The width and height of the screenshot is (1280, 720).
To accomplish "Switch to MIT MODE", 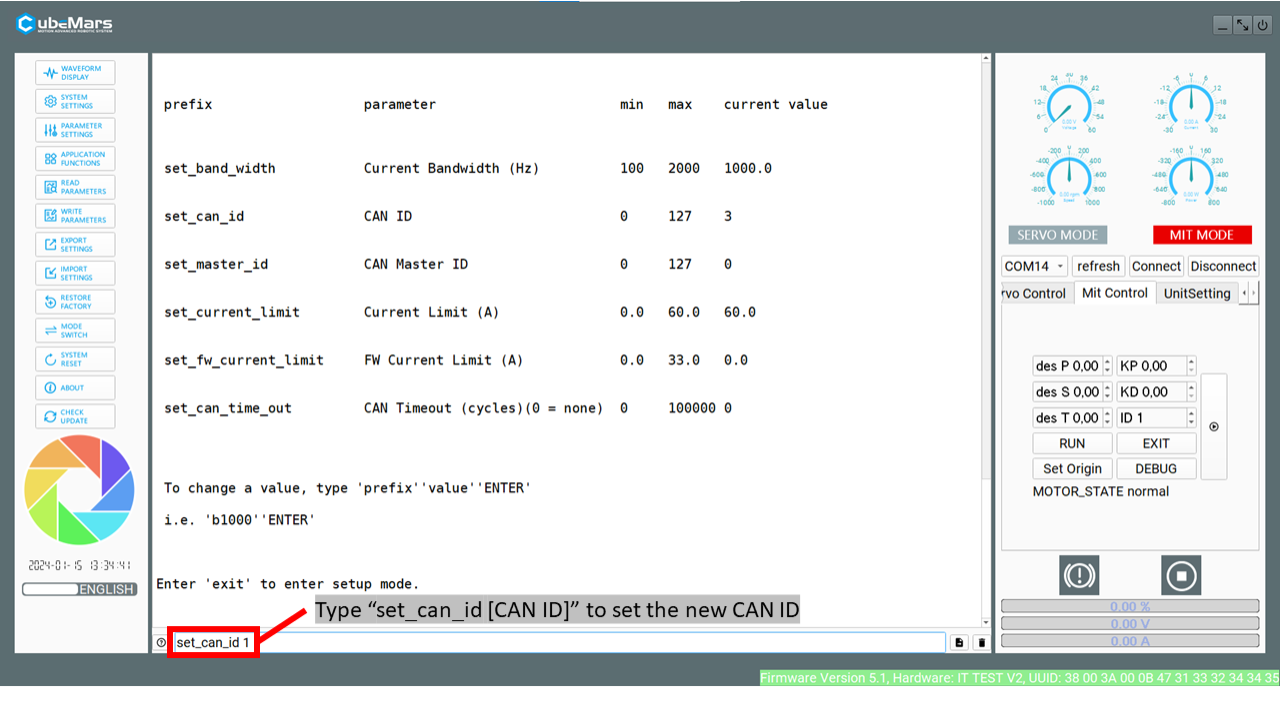I will (x=1201, y=235).
